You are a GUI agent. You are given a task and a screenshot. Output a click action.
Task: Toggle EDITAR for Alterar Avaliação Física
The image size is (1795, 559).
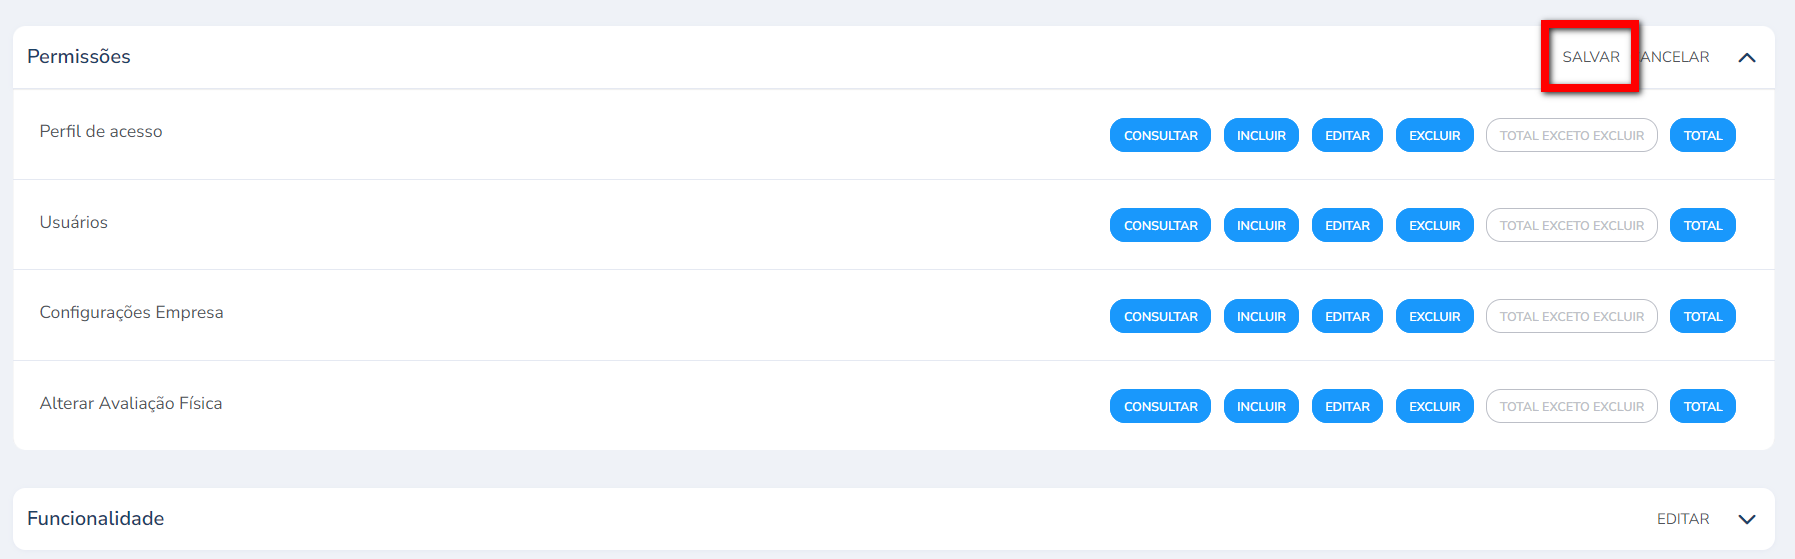coord(1347,407)
